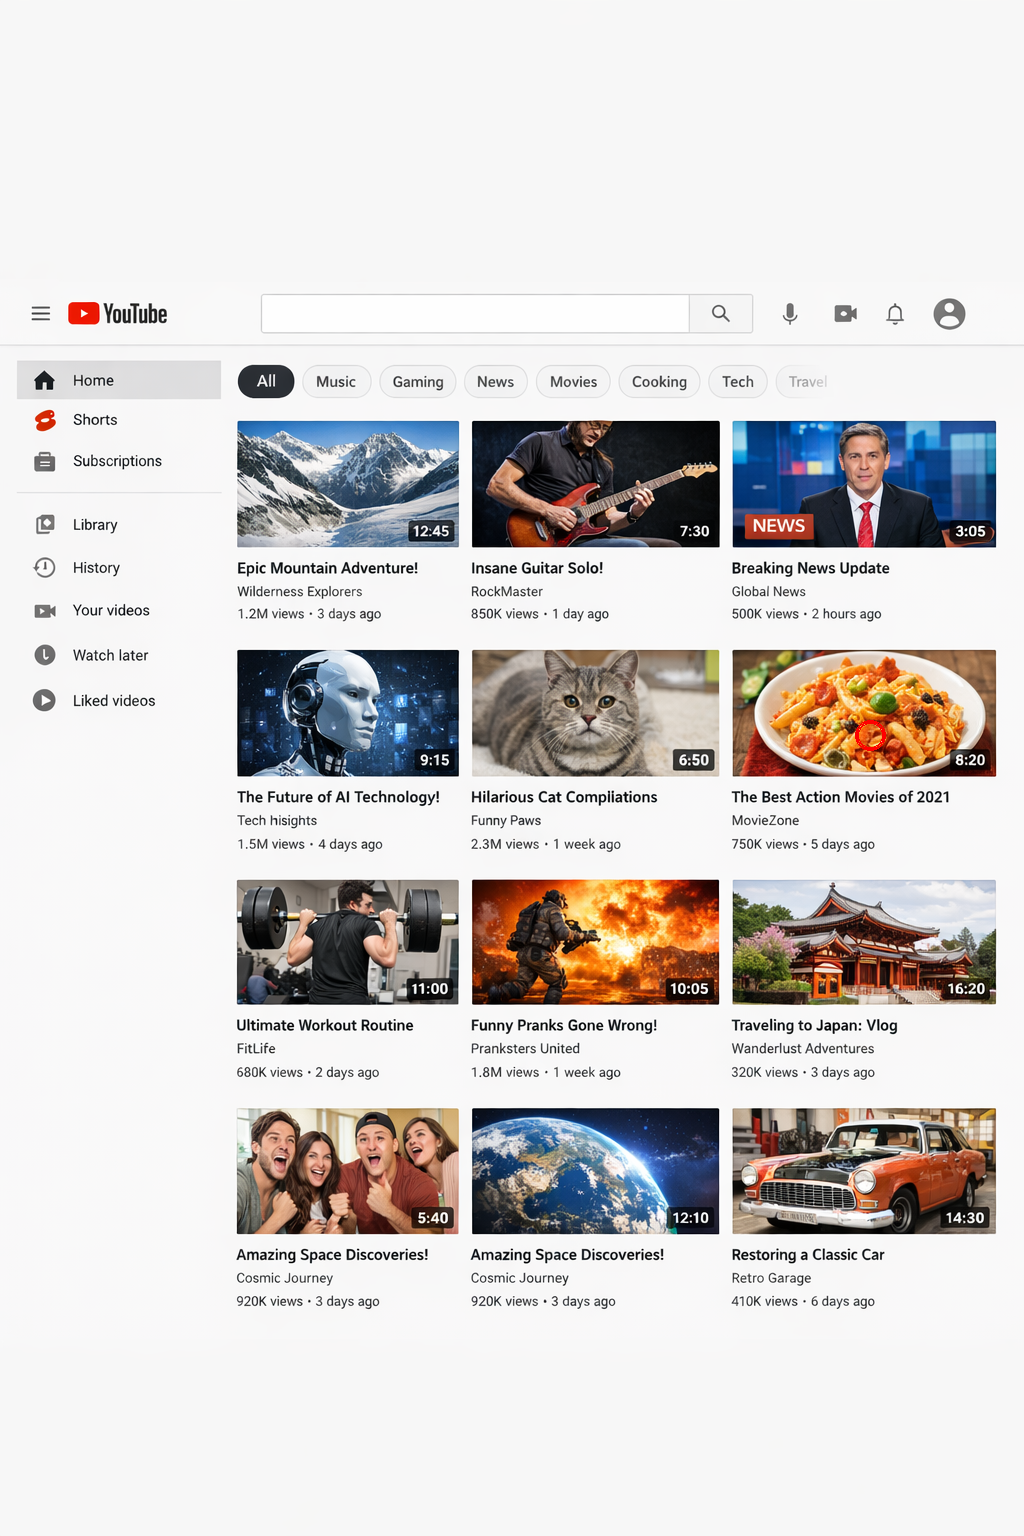Switch to the Gaming filter chip
Viewport: 1024px width, 1536px height.
tap(417, 381)
